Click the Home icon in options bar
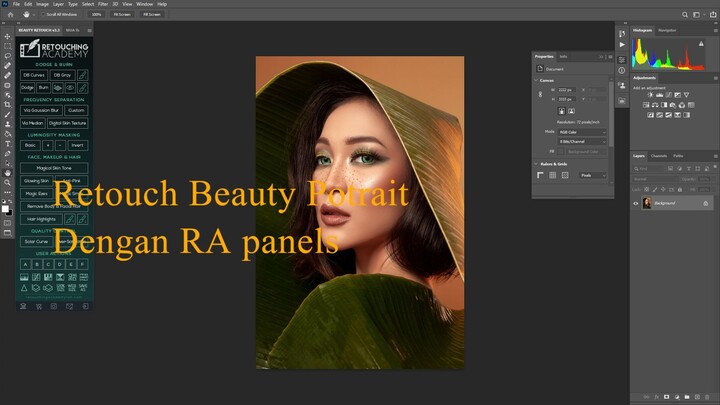 [x=10, y=14]
